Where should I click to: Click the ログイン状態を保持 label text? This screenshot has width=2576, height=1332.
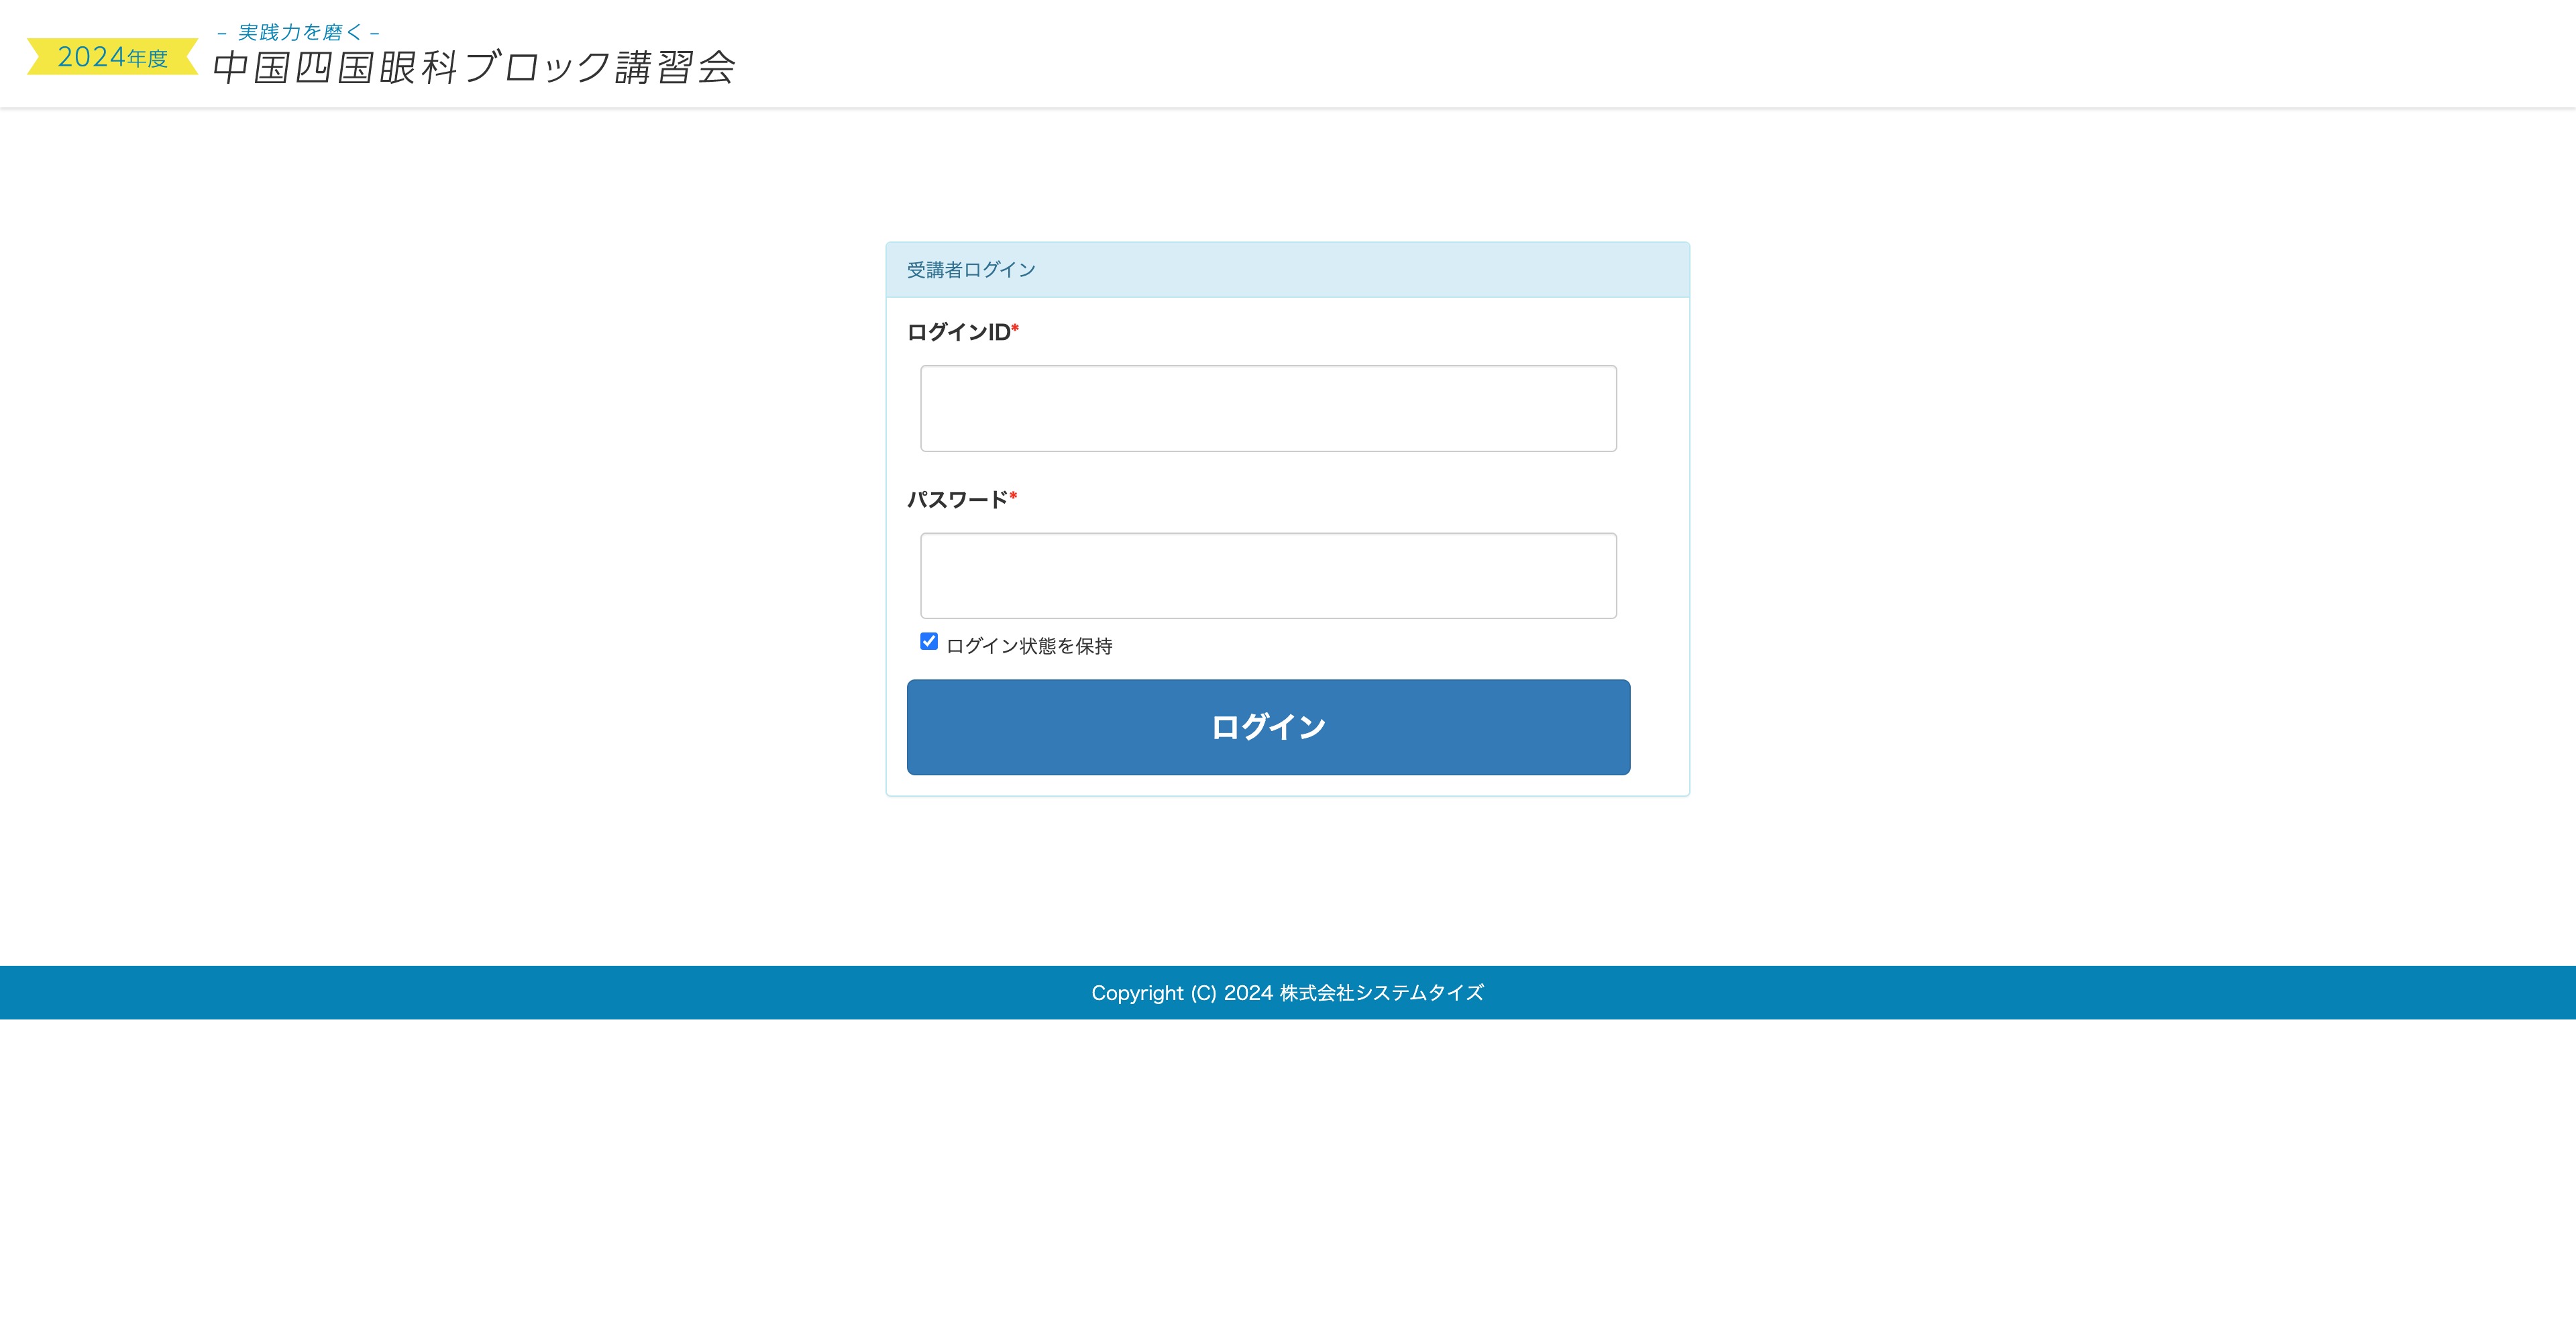pyautogui.click(x=1029, y=646)
